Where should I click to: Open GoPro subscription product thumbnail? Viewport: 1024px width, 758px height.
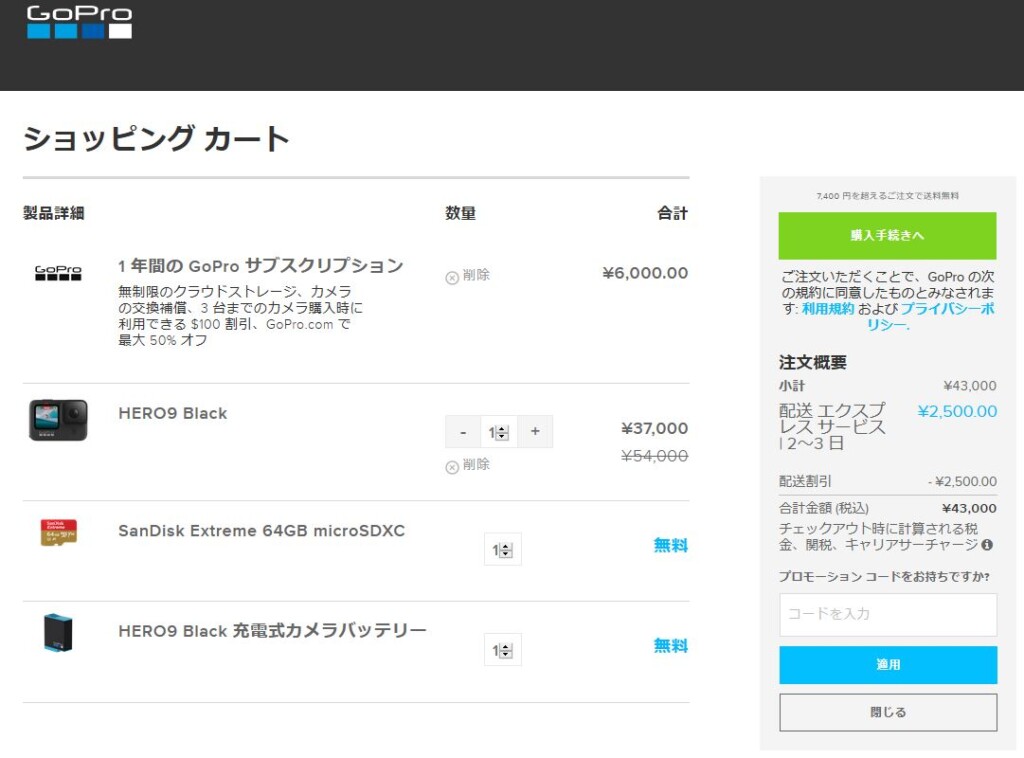(58, 272)
